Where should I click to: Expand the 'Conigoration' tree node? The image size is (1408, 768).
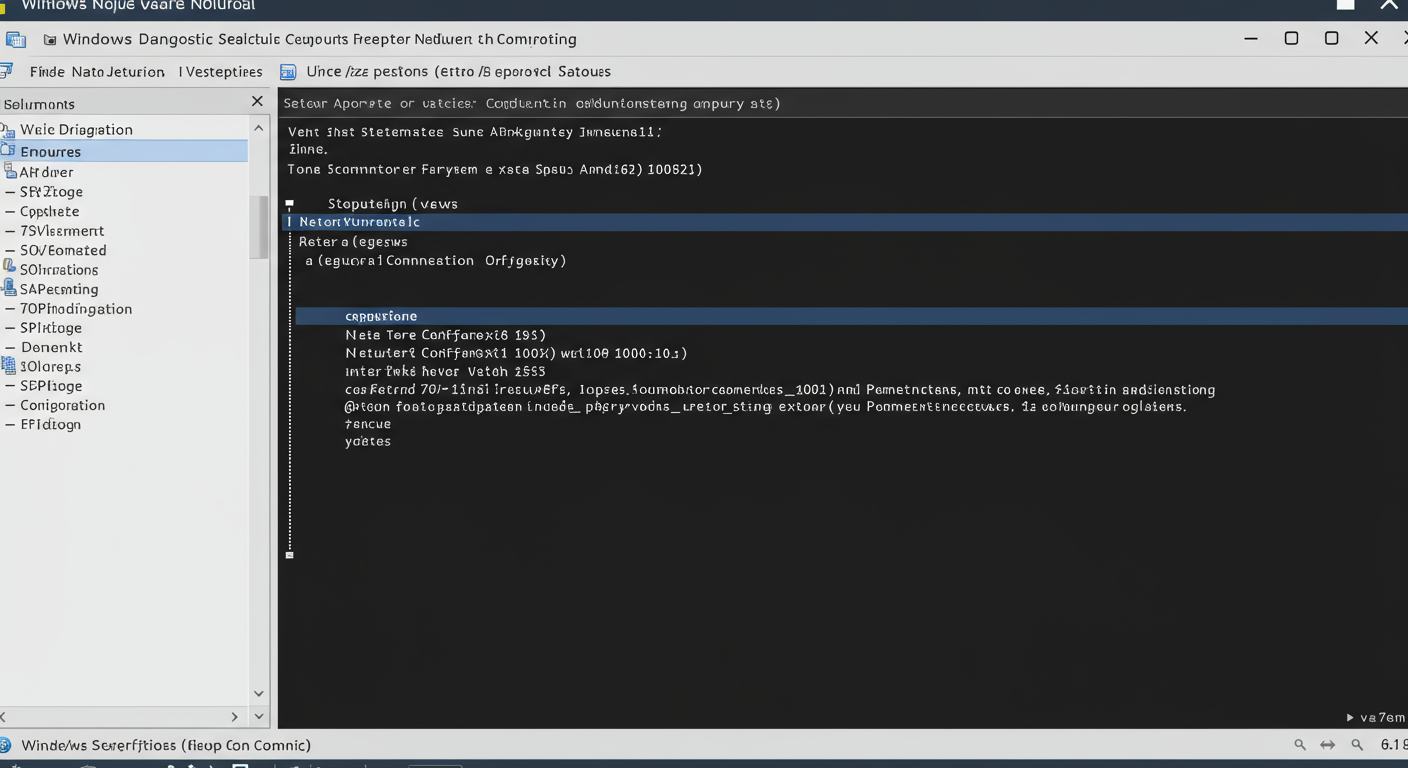pyautogui.click(x=10, y=405)
